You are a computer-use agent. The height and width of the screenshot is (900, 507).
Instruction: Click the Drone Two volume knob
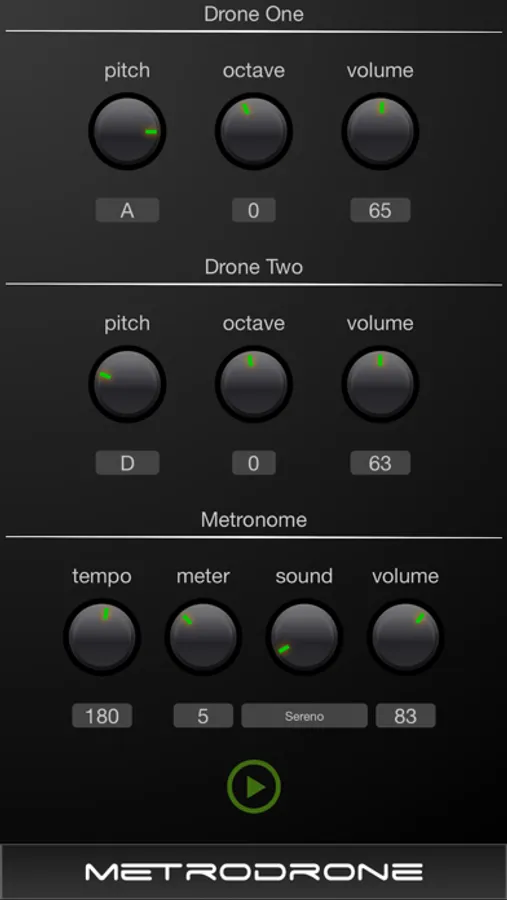click(380, 384)
